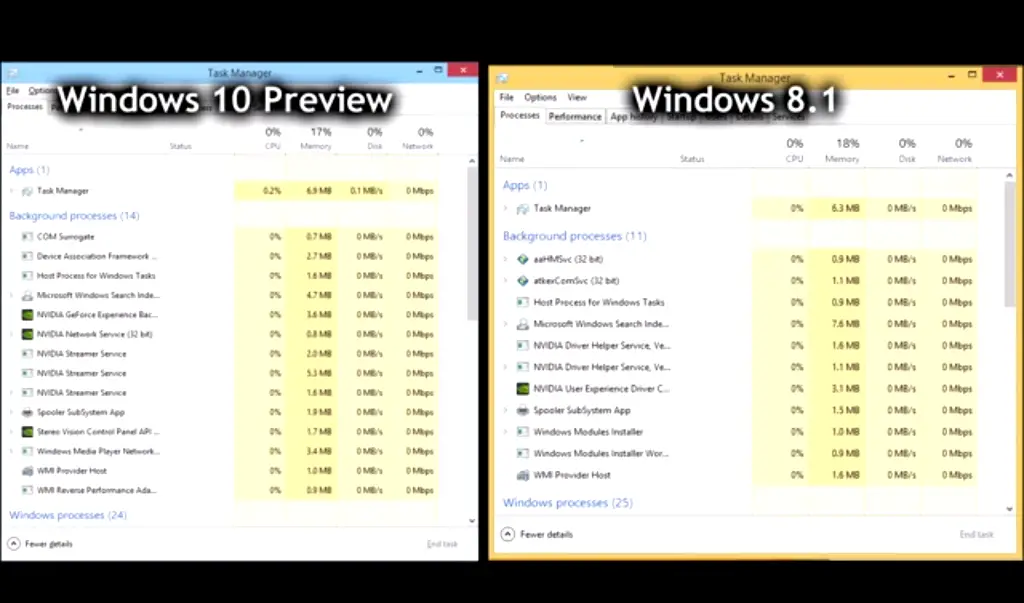Click End task in Windows 10 Preview window
1024x603 pixels.
[x=442, y=544]
